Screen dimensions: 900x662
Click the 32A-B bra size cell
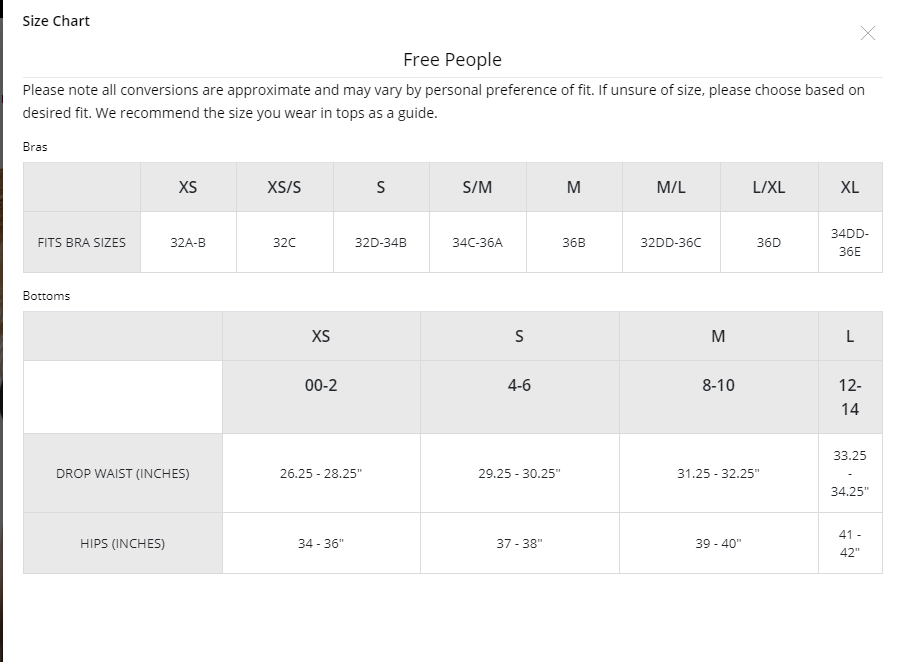click(x=188, y=242)
